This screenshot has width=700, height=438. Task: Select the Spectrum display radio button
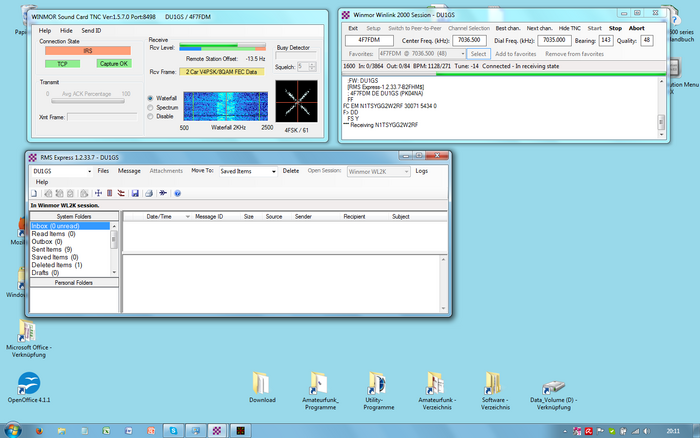pos(150,108)
